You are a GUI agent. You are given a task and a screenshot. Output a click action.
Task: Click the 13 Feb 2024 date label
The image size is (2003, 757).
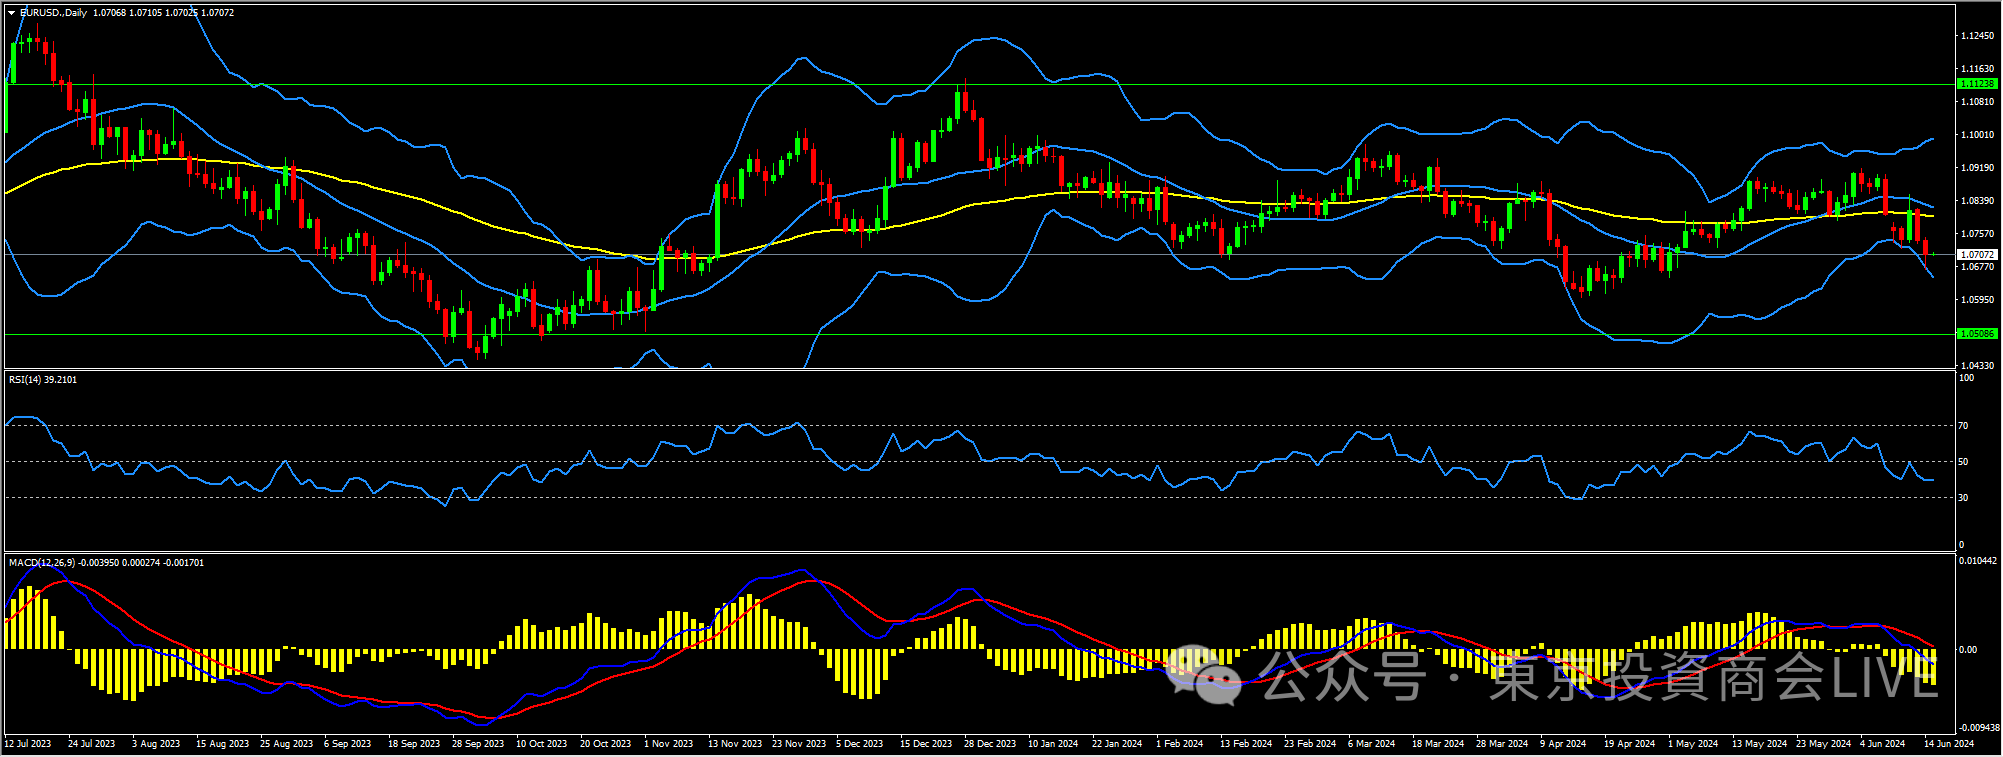point(1246,744)
